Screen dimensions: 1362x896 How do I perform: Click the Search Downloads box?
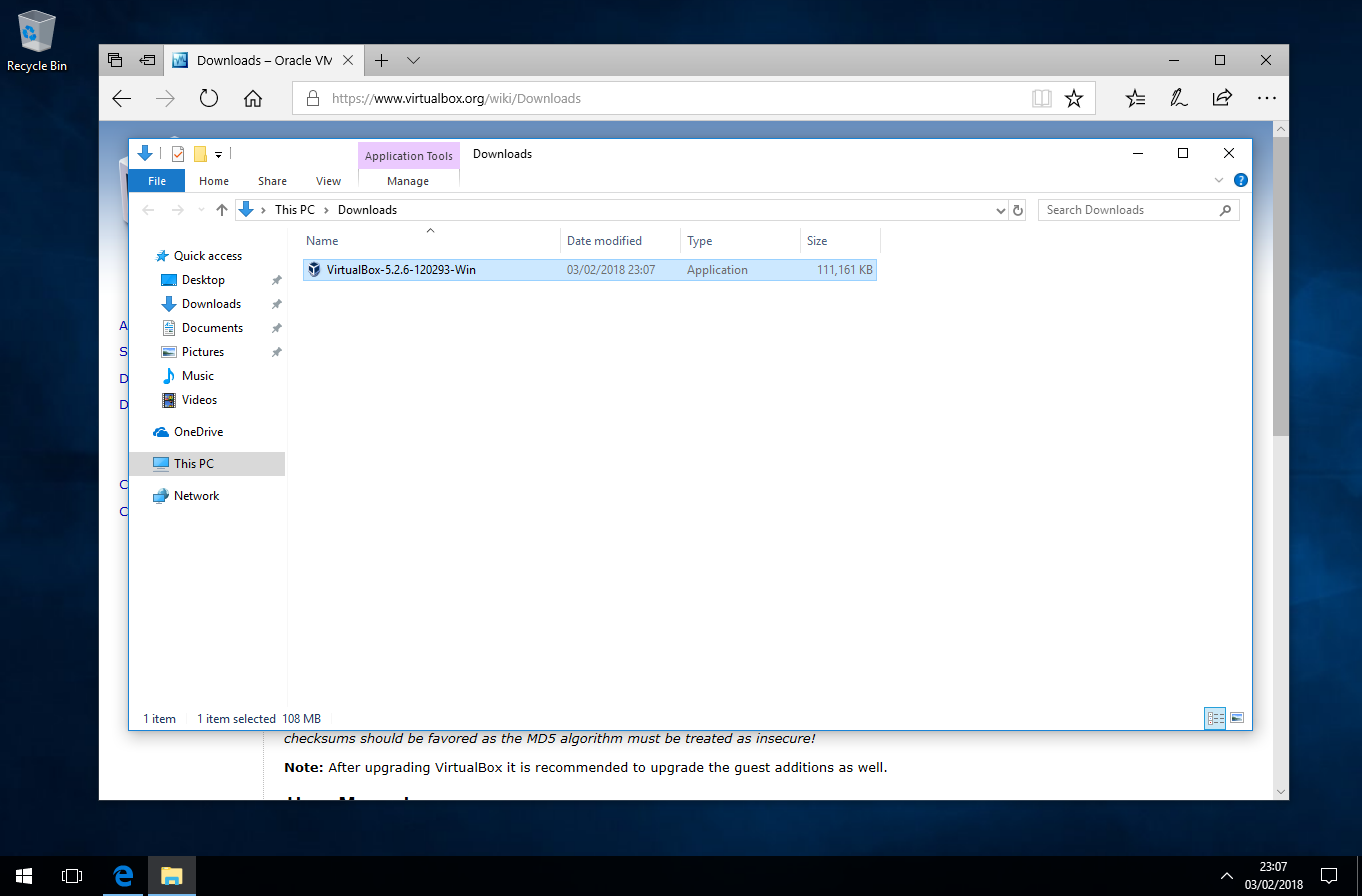[x=1139, y=210]
